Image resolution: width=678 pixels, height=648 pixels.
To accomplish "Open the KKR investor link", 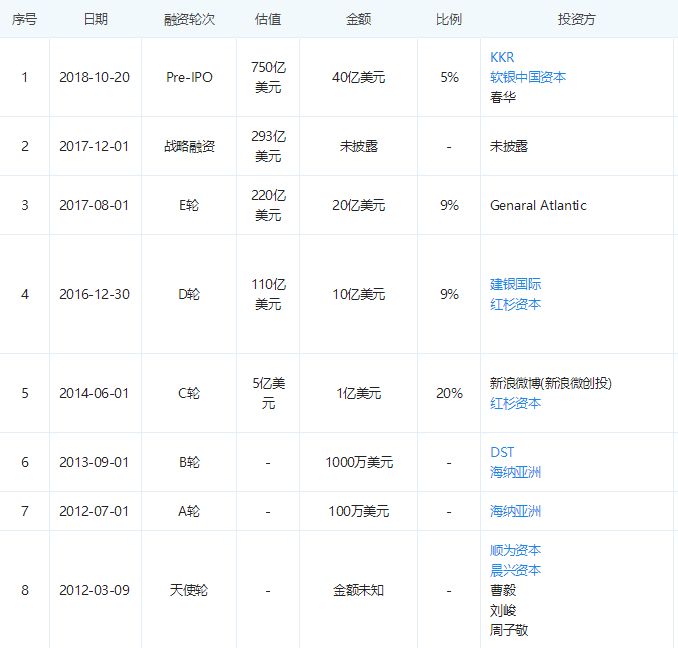I will [502, 57].
